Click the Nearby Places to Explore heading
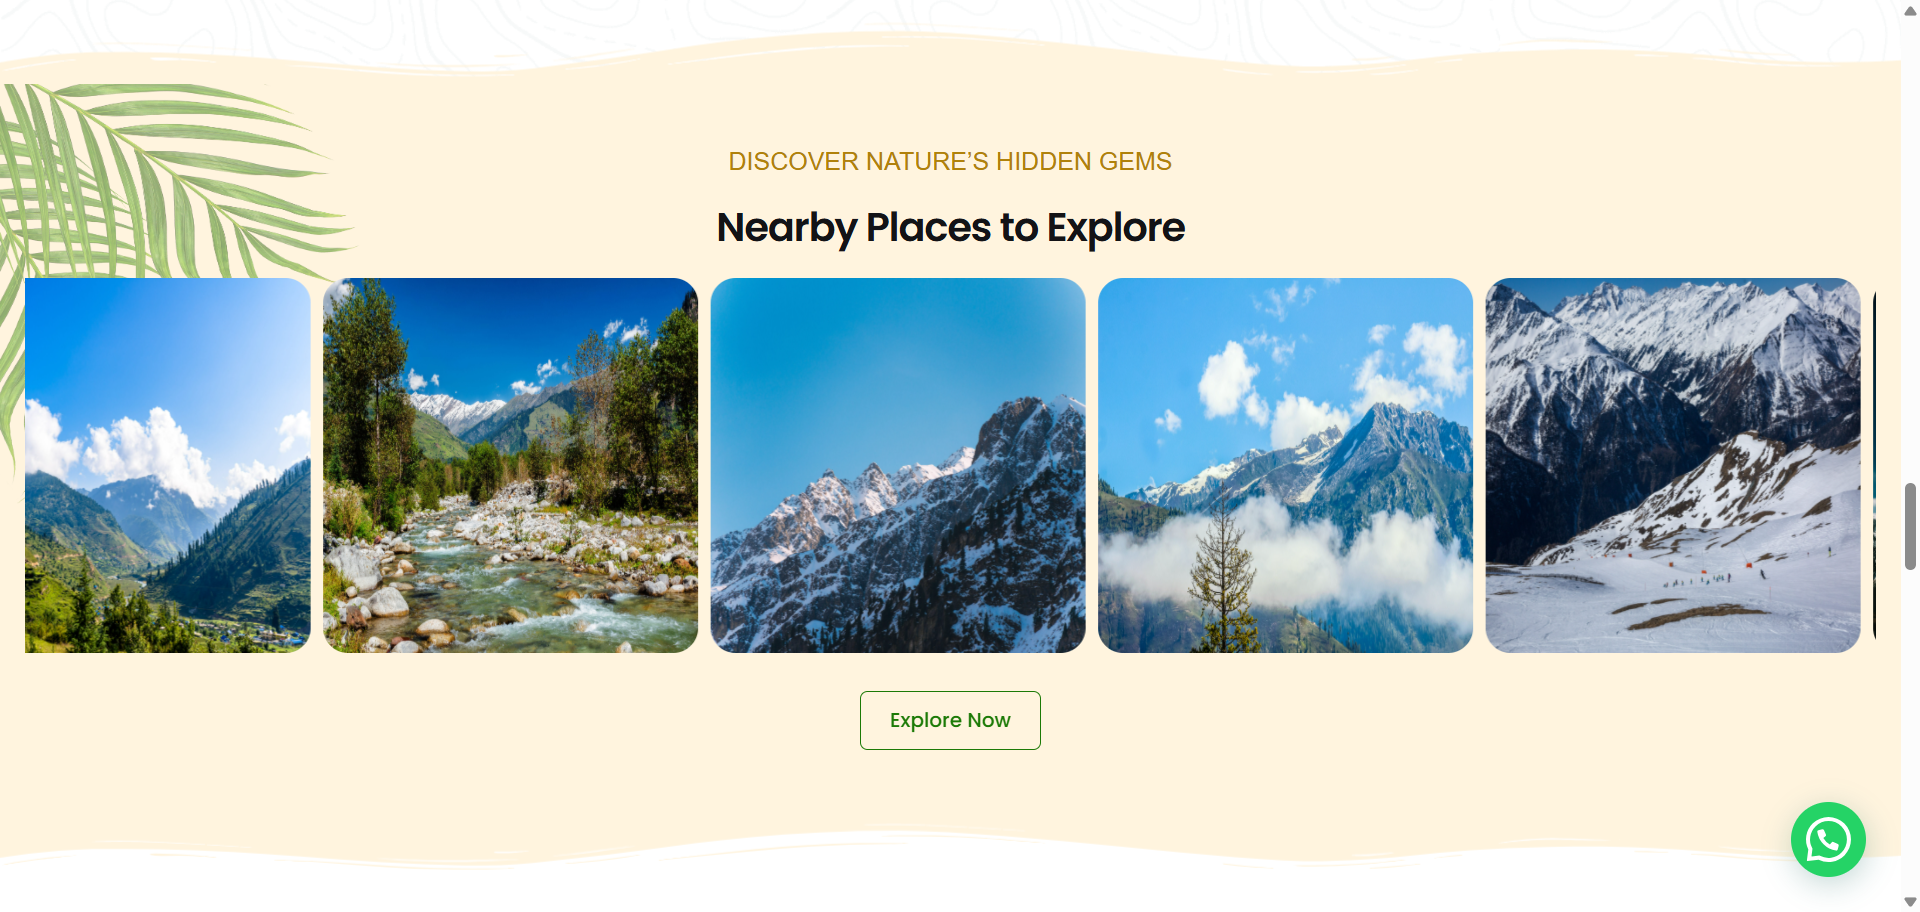The image size is (1920, 912). 950,228
